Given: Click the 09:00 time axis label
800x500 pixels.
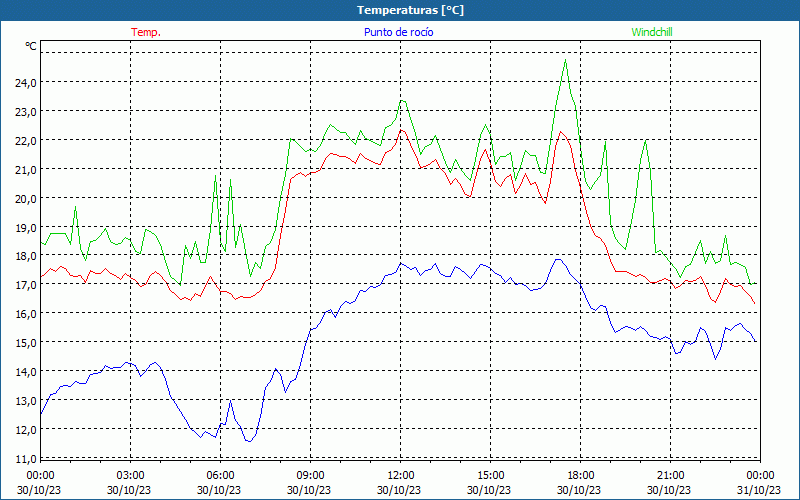Looking at the screenshot, I should [x=310, y=476].
